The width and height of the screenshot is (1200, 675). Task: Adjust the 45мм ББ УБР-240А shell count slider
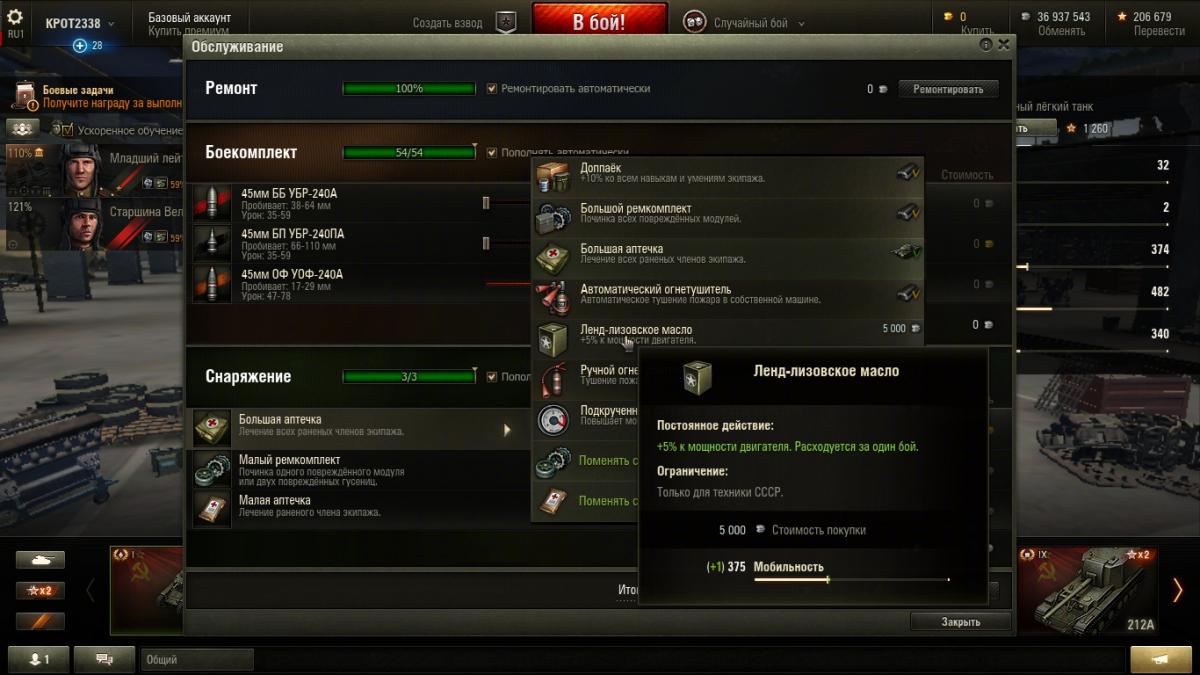click(x=486, y=202)
